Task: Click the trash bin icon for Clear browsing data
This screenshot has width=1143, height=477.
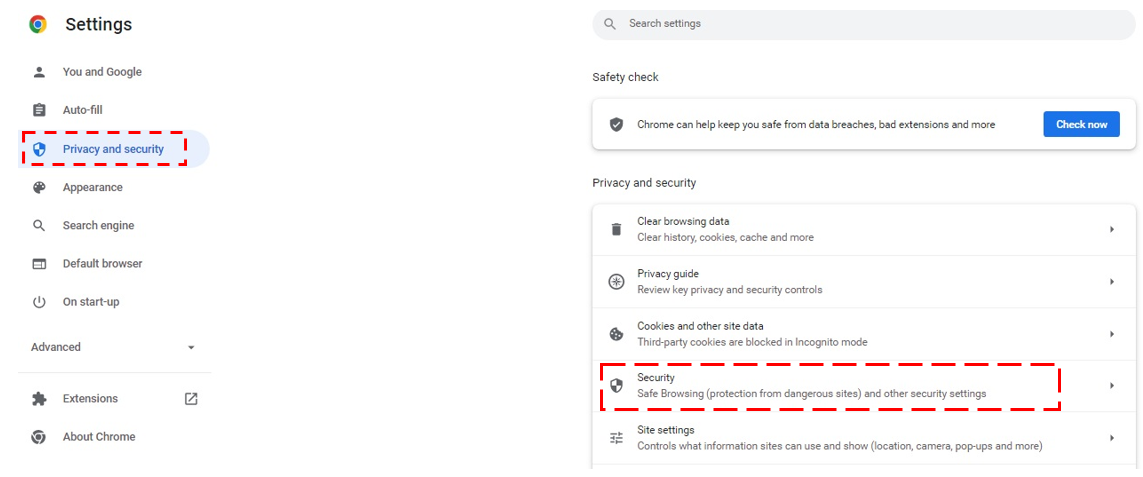Action: pyautogui.click(x=617, y=229)
